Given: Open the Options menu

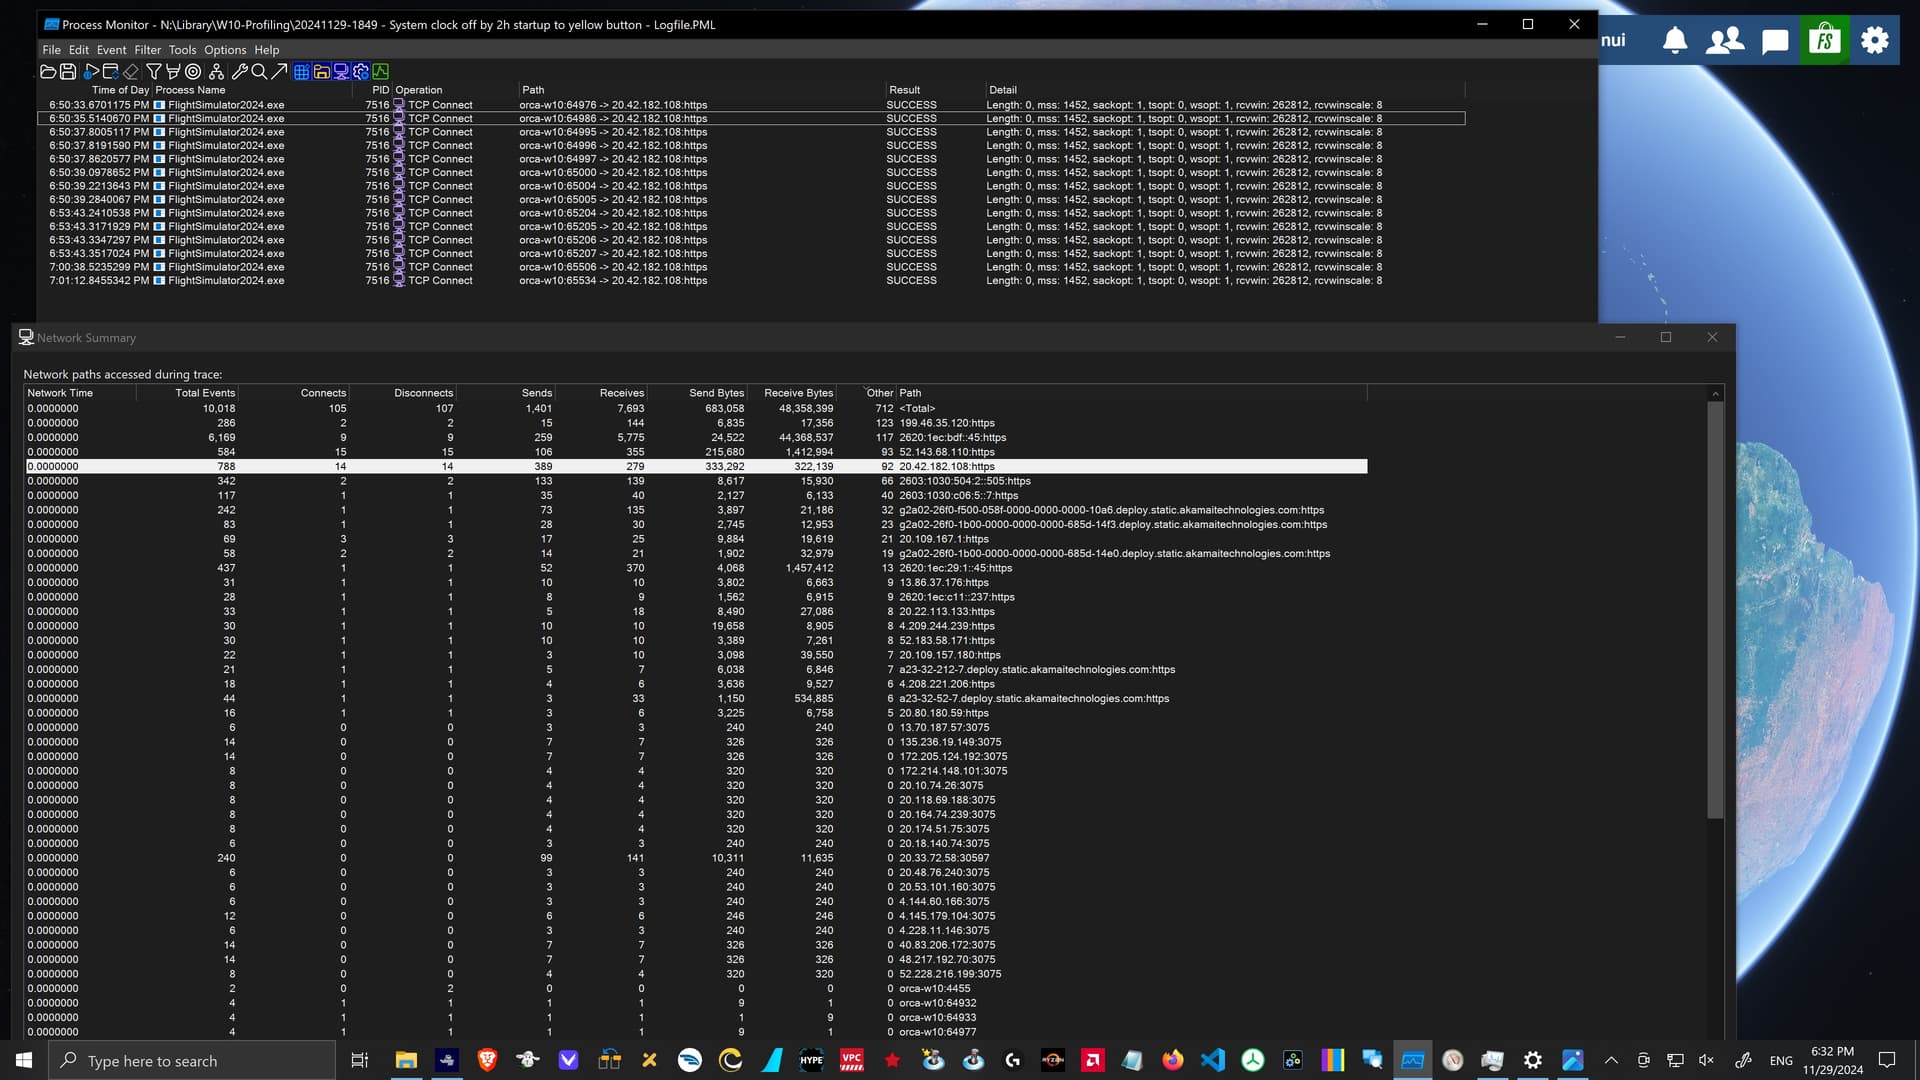Looking at the screenshot, I should pyautogui.click(x=225, y=49).
